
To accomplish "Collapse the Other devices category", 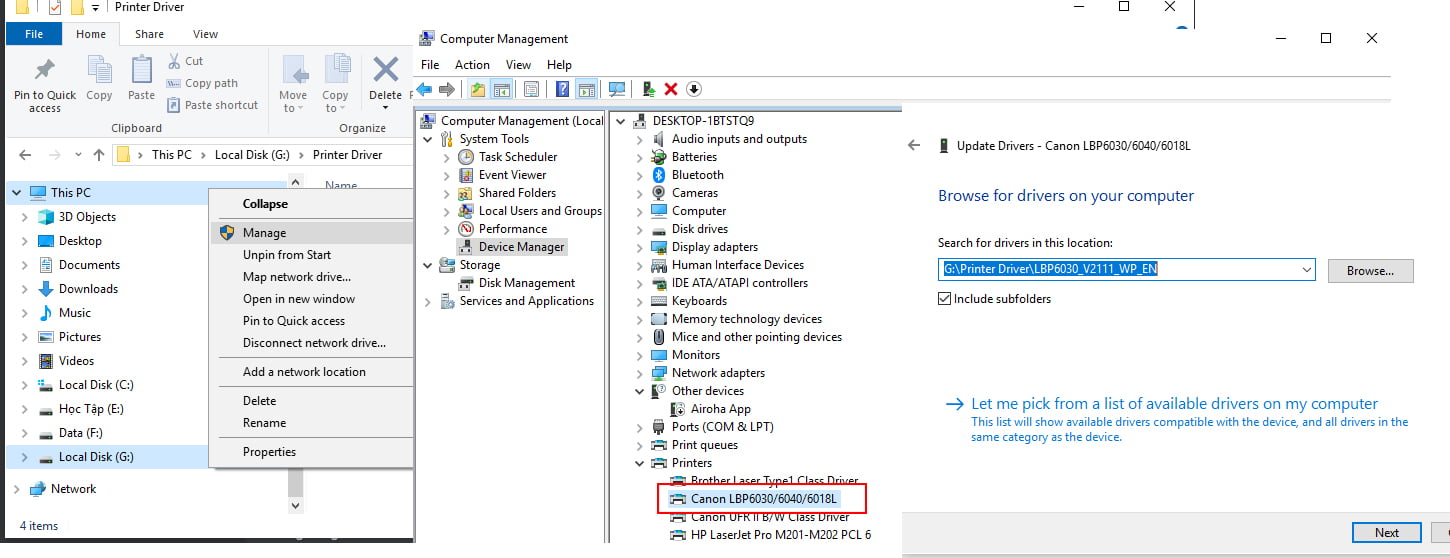I will [640, 391].
